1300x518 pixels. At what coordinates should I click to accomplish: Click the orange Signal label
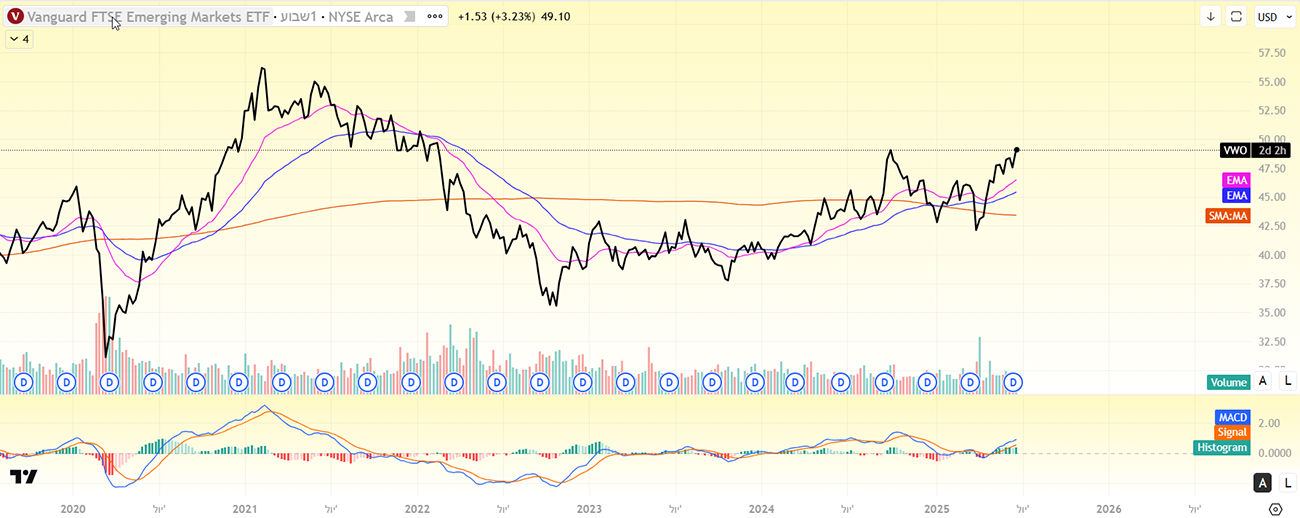click(1232, 432)
